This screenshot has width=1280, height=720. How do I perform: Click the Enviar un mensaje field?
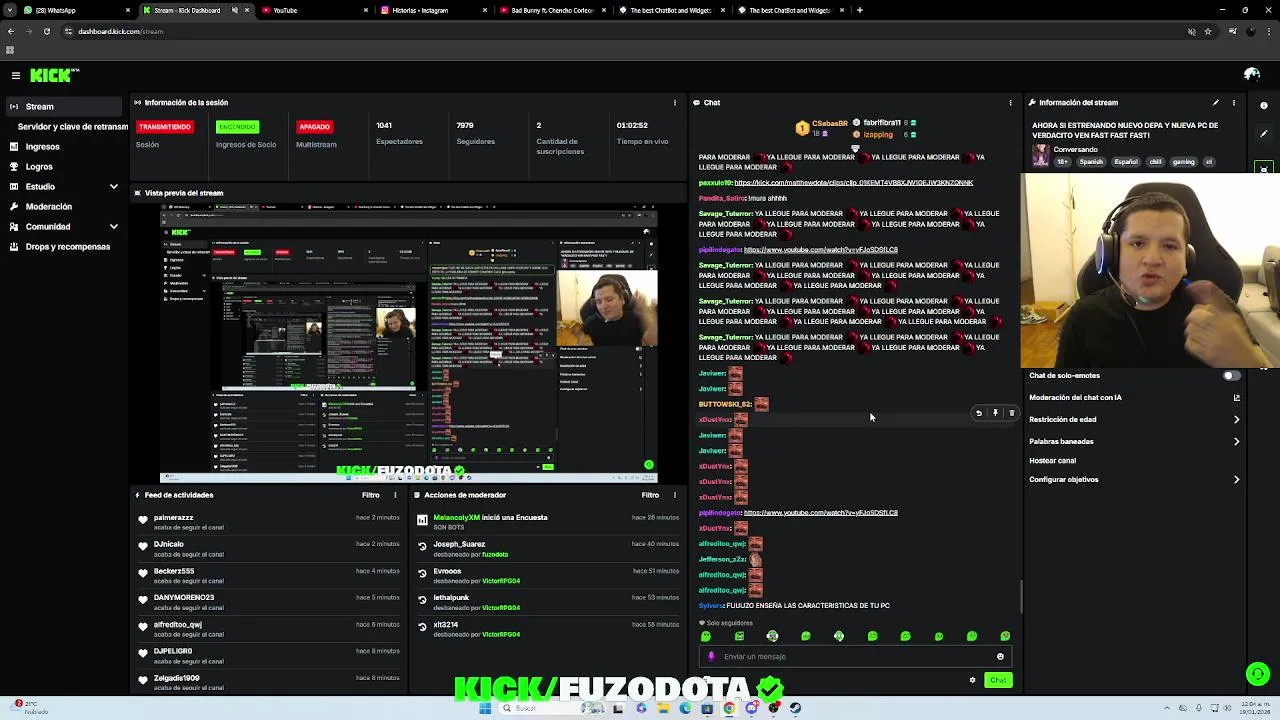[855, 657]
